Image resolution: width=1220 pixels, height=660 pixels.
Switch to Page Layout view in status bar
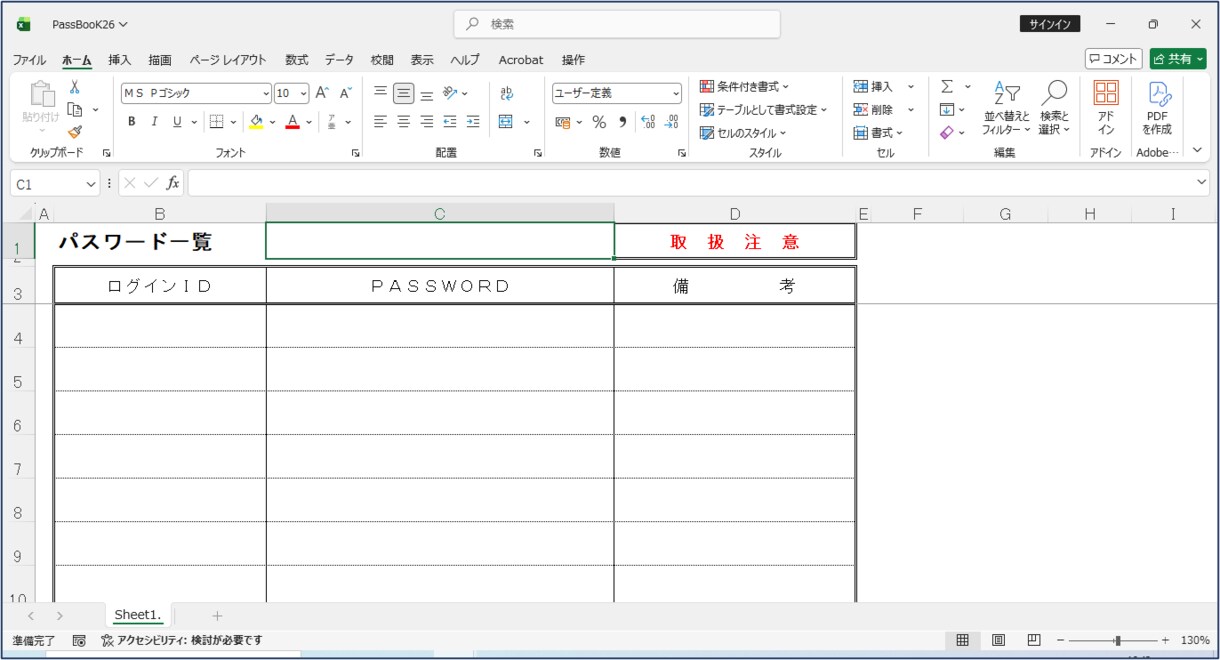click(x=998, y=640)
